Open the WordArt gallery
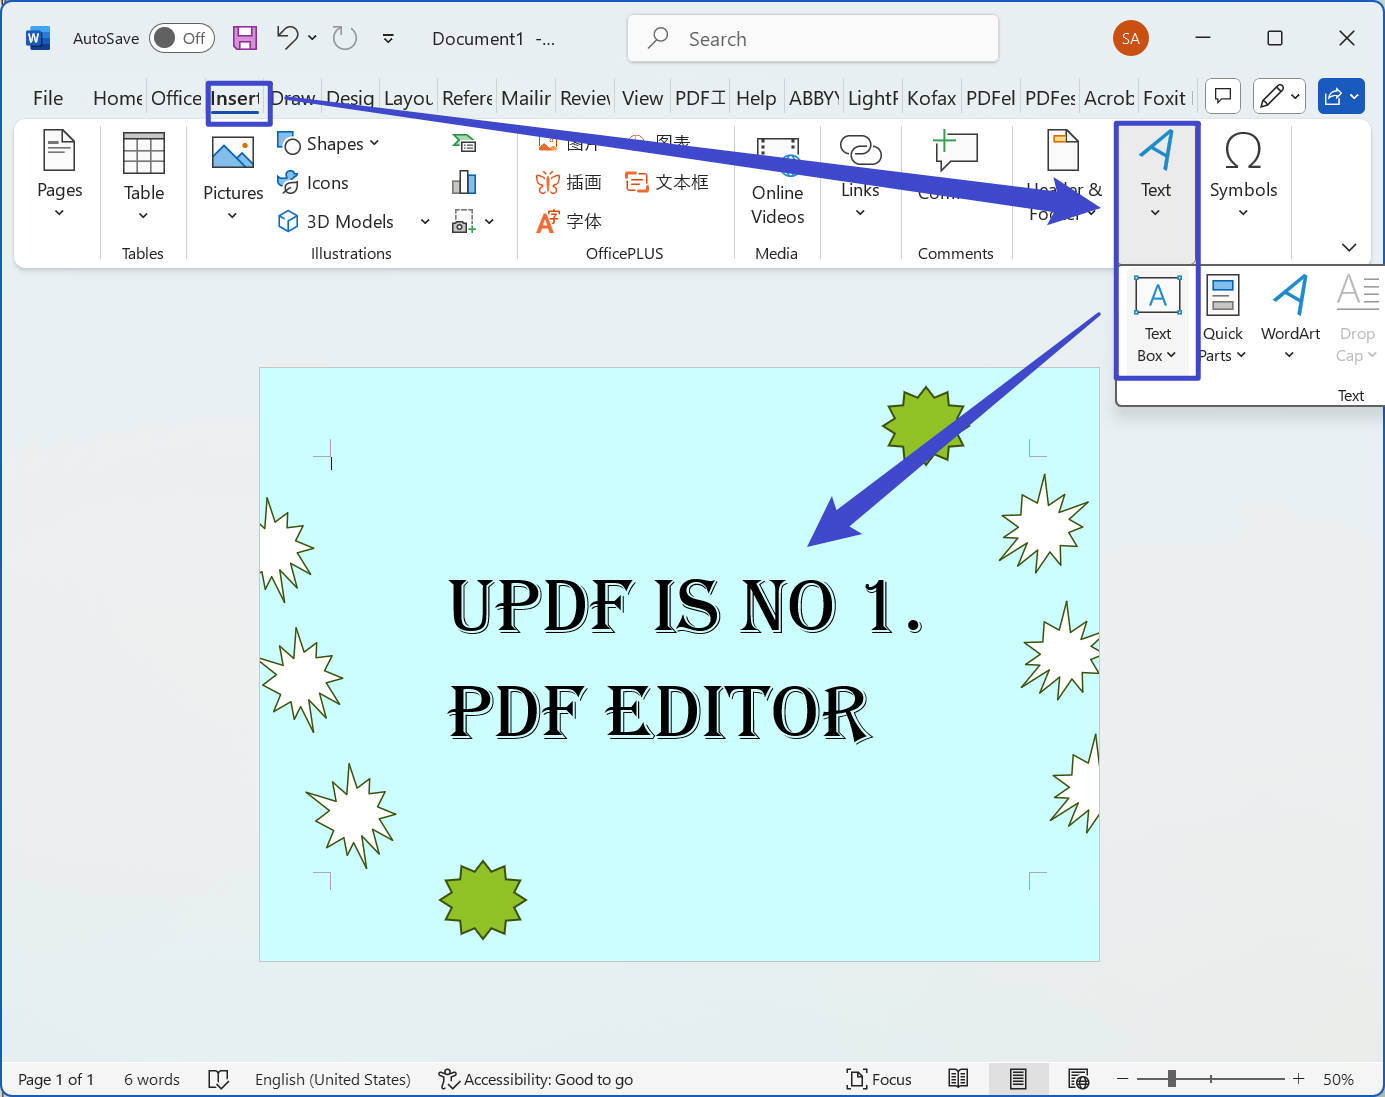 [1290, 319]
